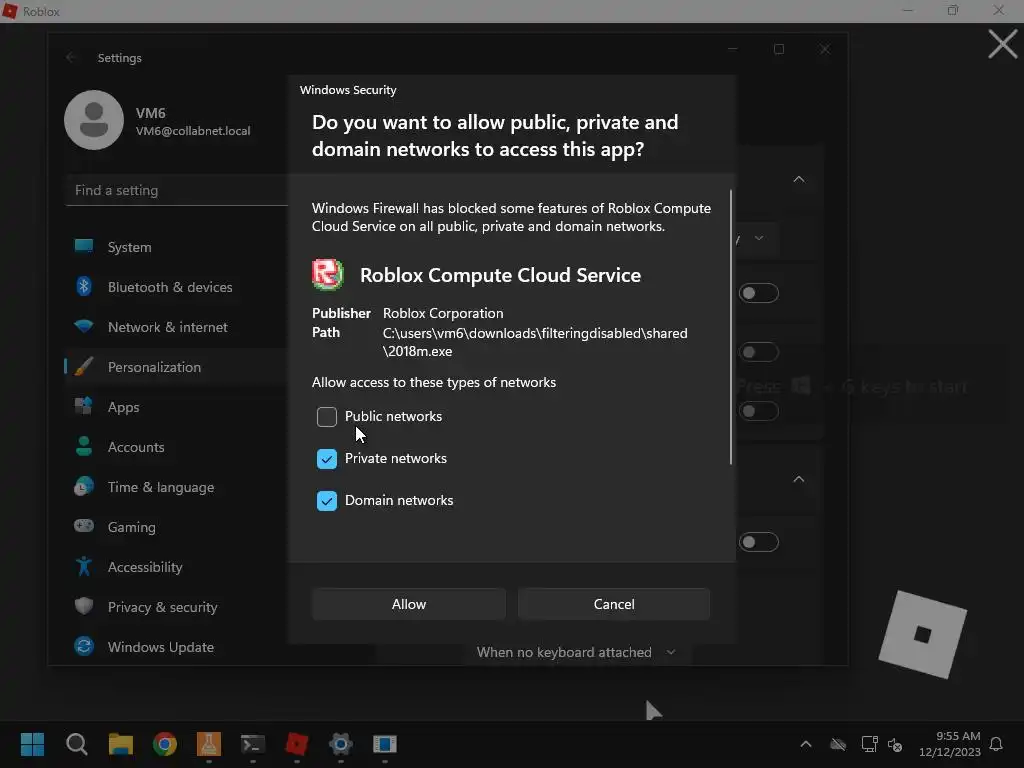Collapse the upper section chevron
The height and width of the screenshot is (768, 1024).
[x=799, y=179]
